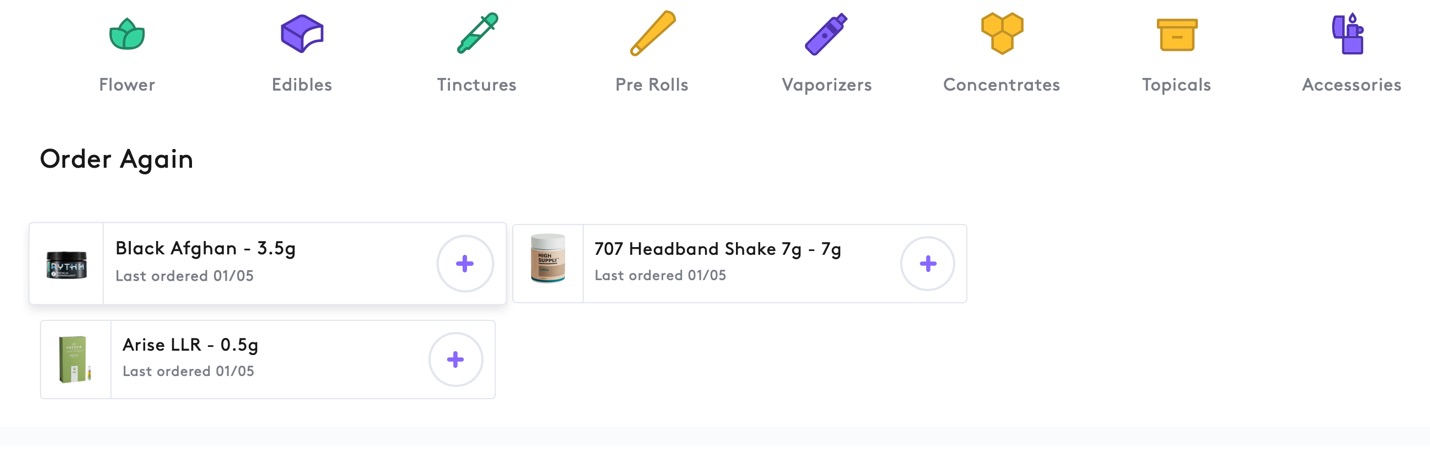The width and height of the screenshot is (1430, 464).
Task: Go to the Flower category label
Action: 127,85
